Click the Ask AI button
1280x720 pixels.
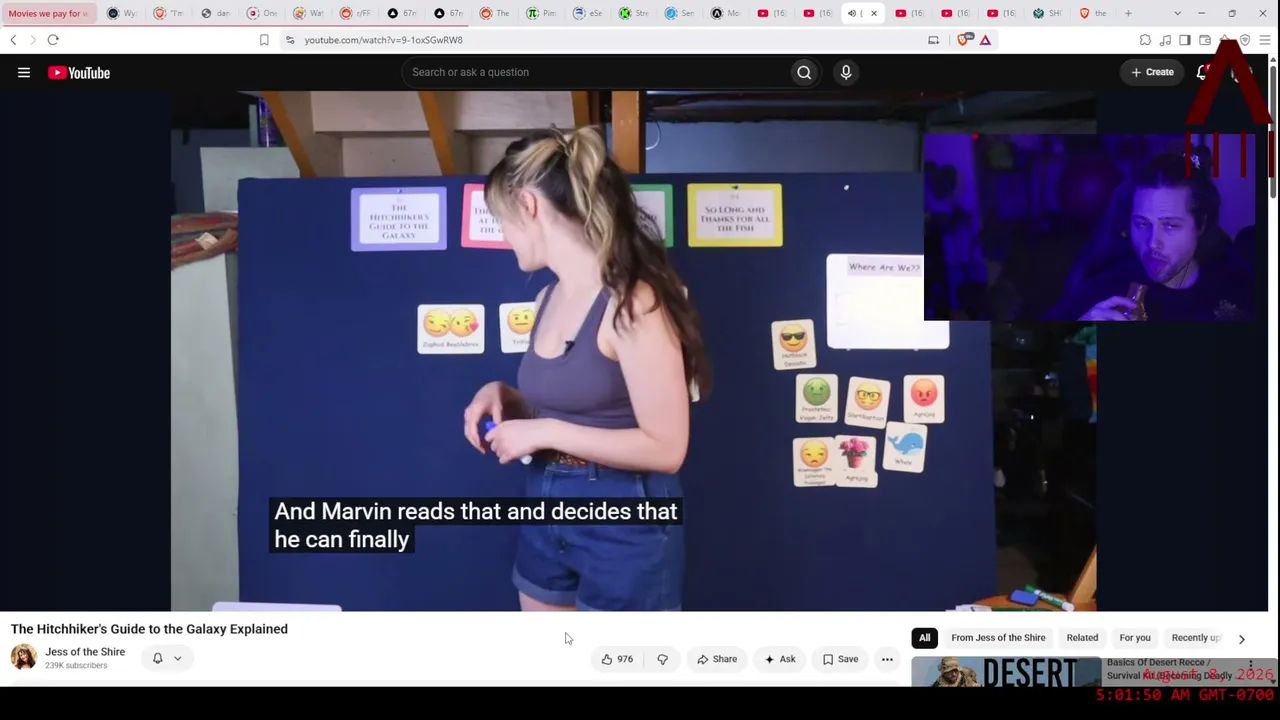[x=780, y=659]
